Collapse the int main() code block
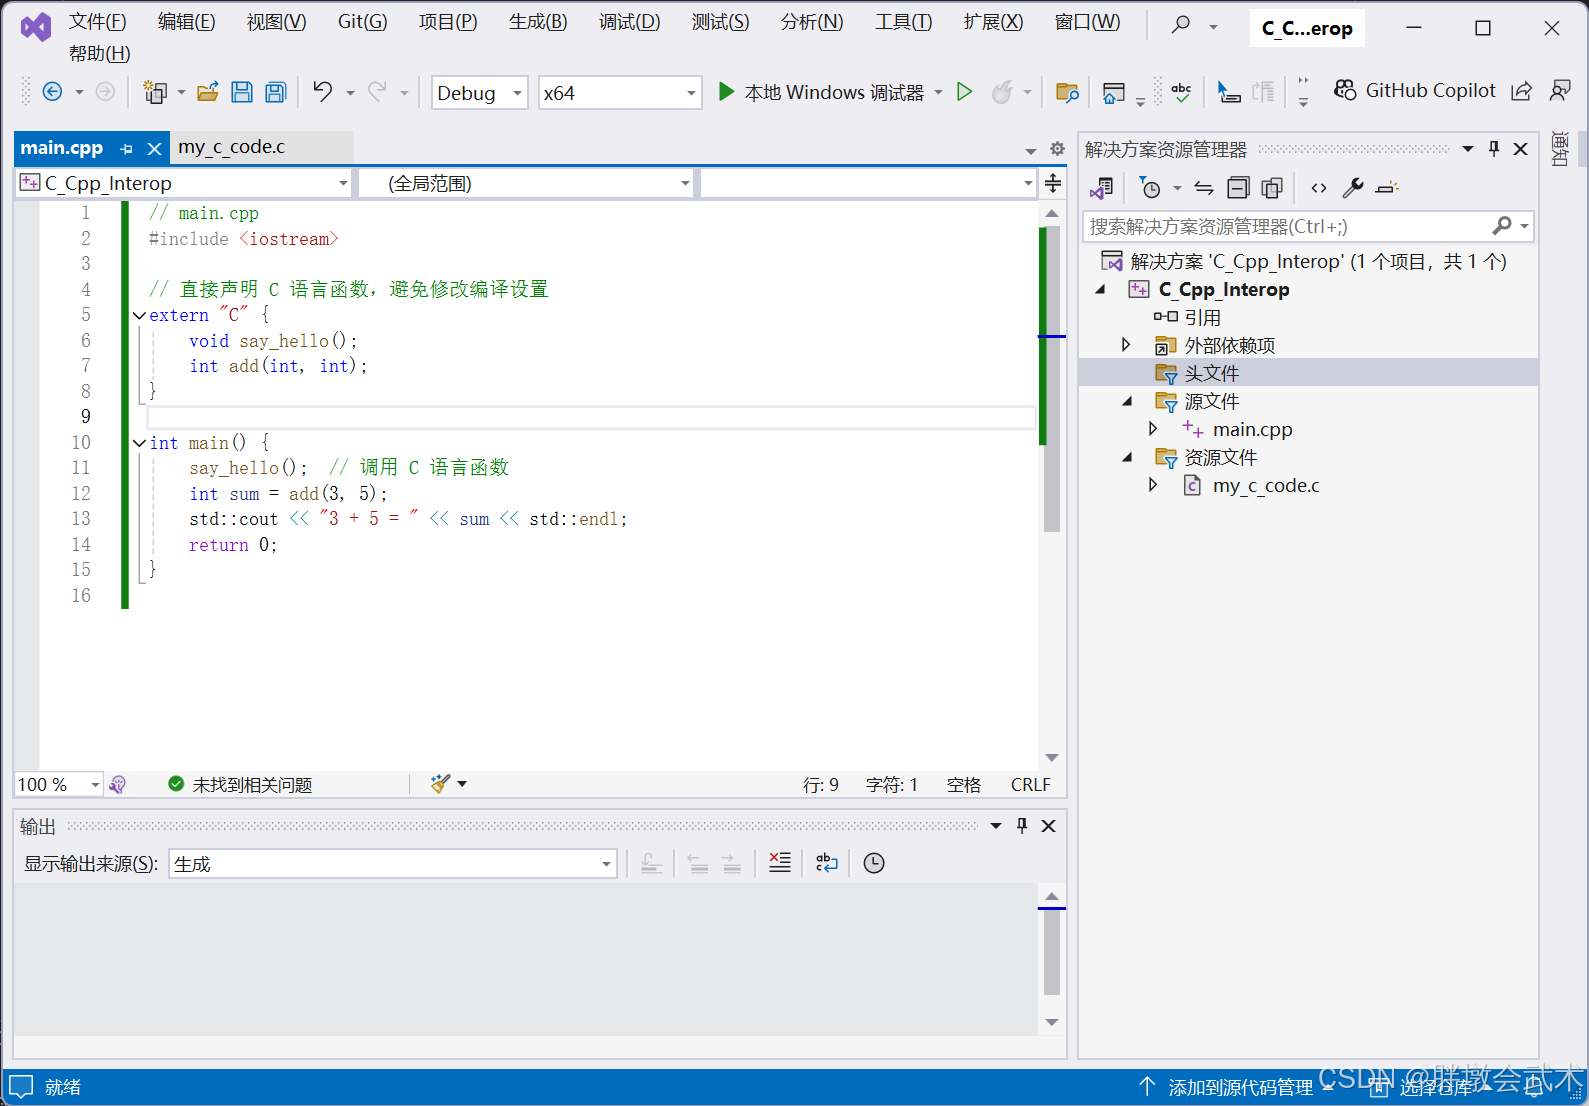This screenshot has width=1589, height=1106. click(139, 442)
